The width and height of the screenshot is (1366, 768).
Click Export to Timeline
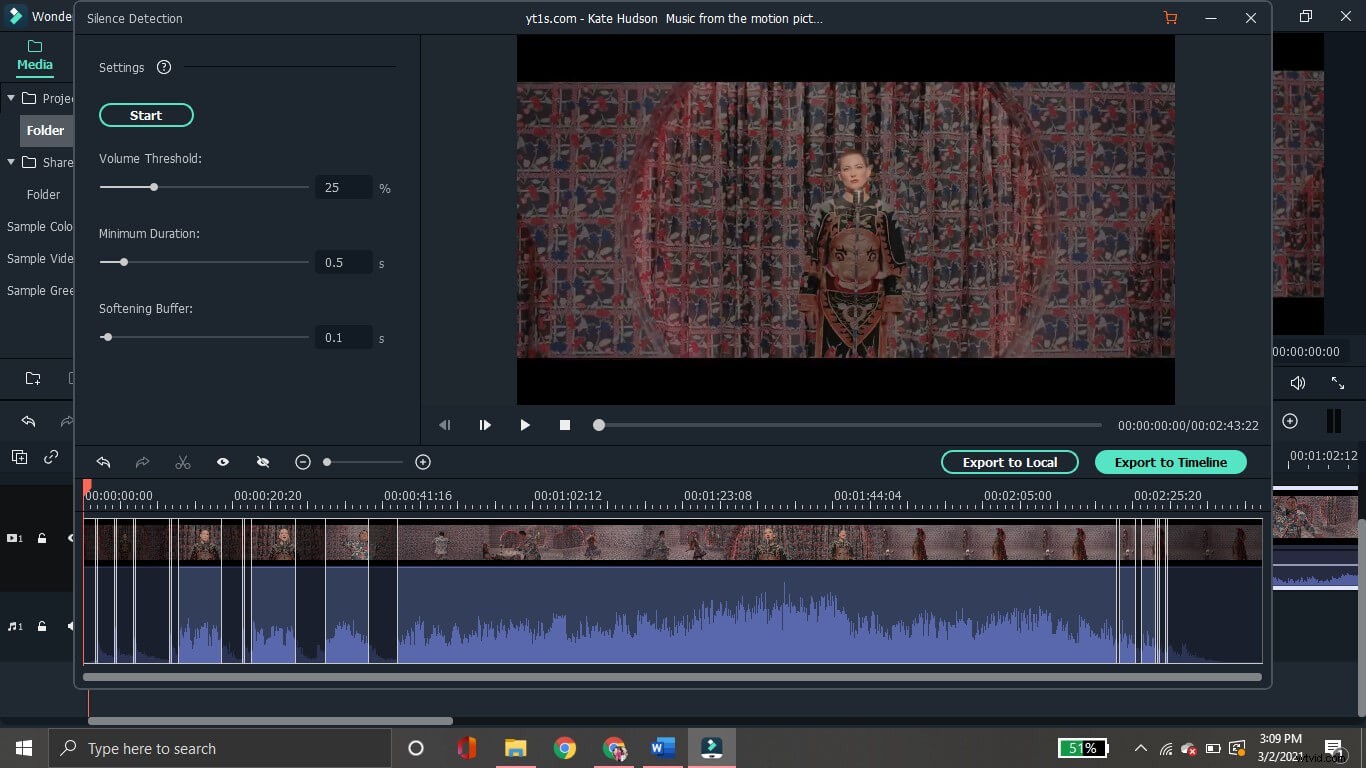1170,462
